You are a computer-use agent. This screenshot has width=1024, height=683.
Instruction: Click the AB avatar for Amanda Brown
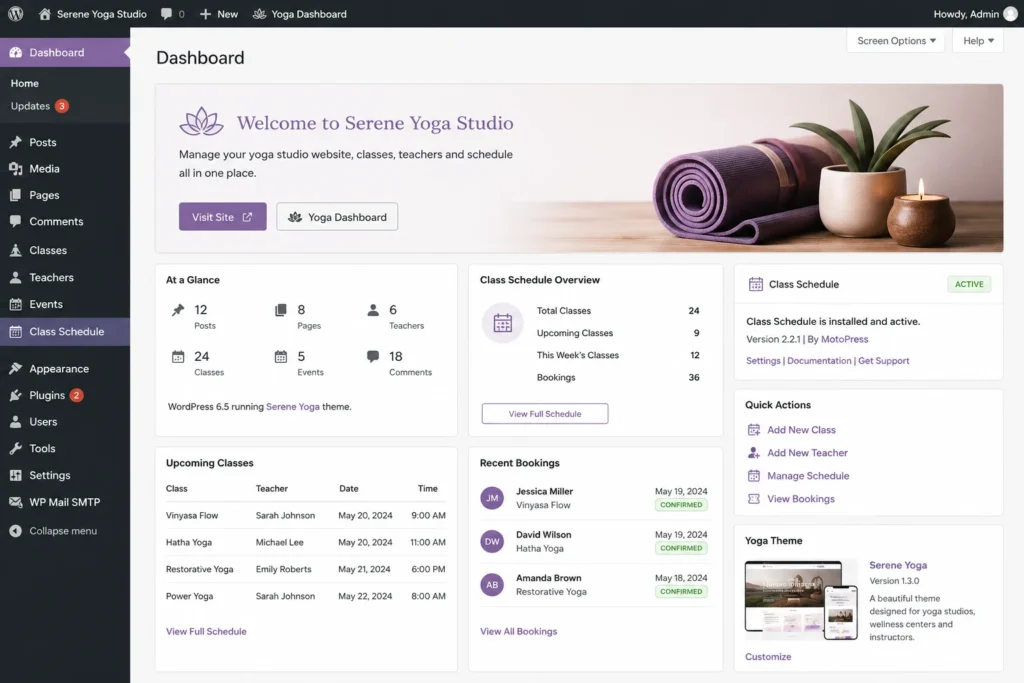pyautogui.click(x=492, y=584)
